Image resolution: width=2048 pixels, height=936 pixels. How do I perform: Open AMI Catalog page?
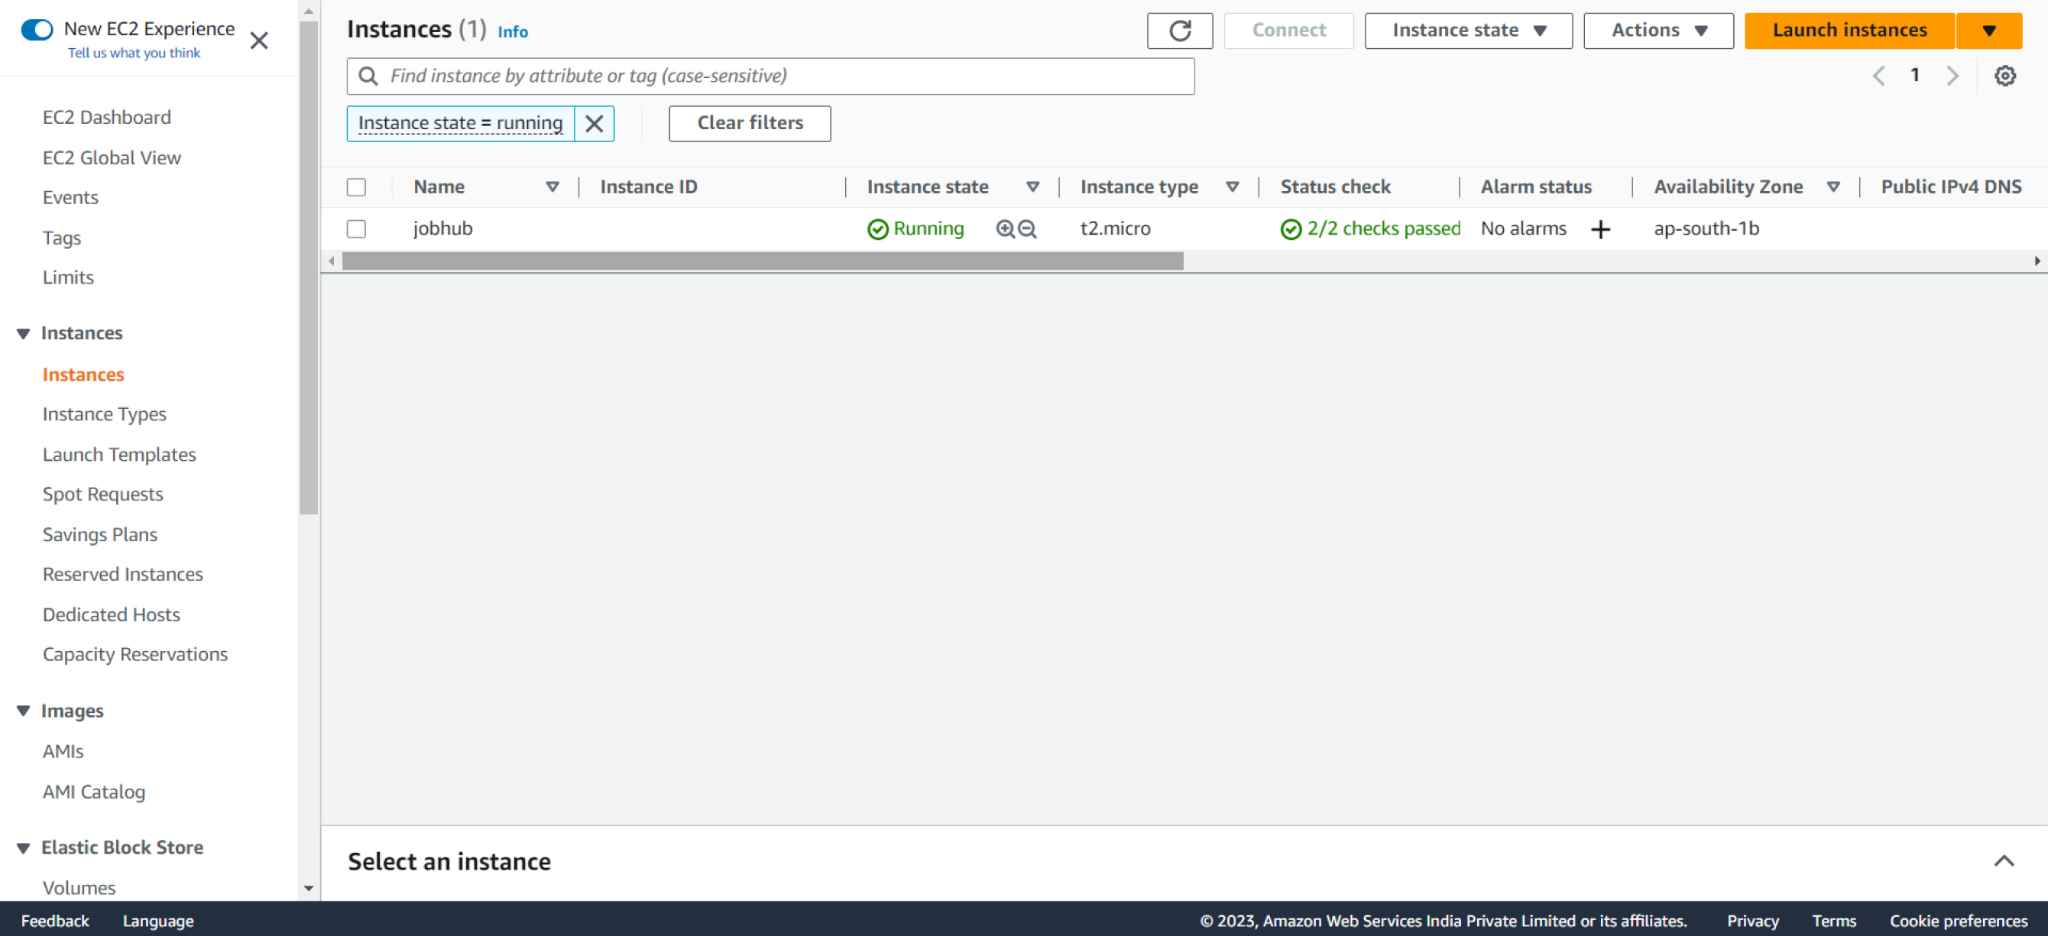coord(94,791)
